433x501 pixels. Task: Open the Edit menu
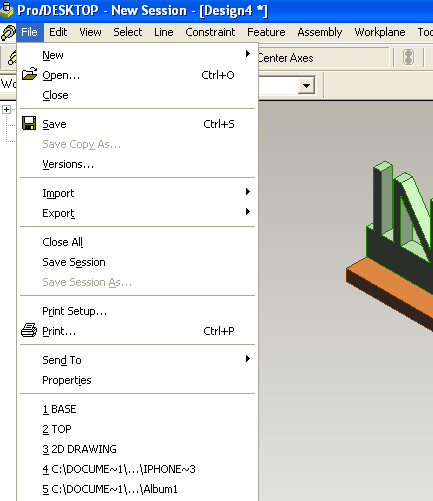[58, 32]
